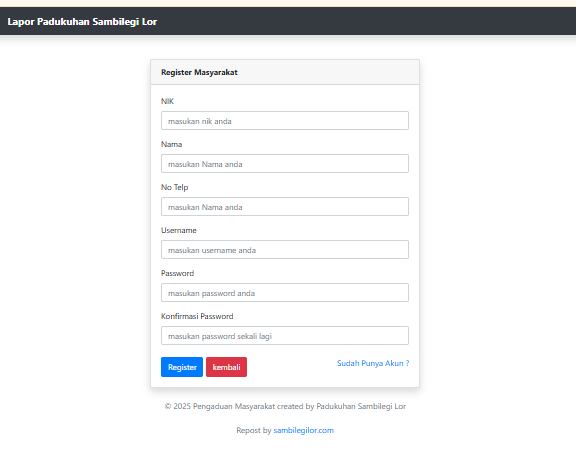Click the Username label text
The height and width of the screenshot is (452, 576).
pyautogui.click(x=179, y=230)
